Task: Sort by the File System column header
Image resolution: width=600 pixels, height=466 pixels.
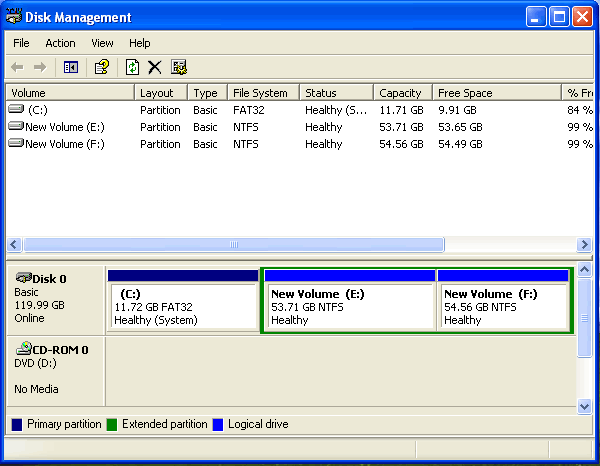Action: pyautogui.click(x=264, y=93)
